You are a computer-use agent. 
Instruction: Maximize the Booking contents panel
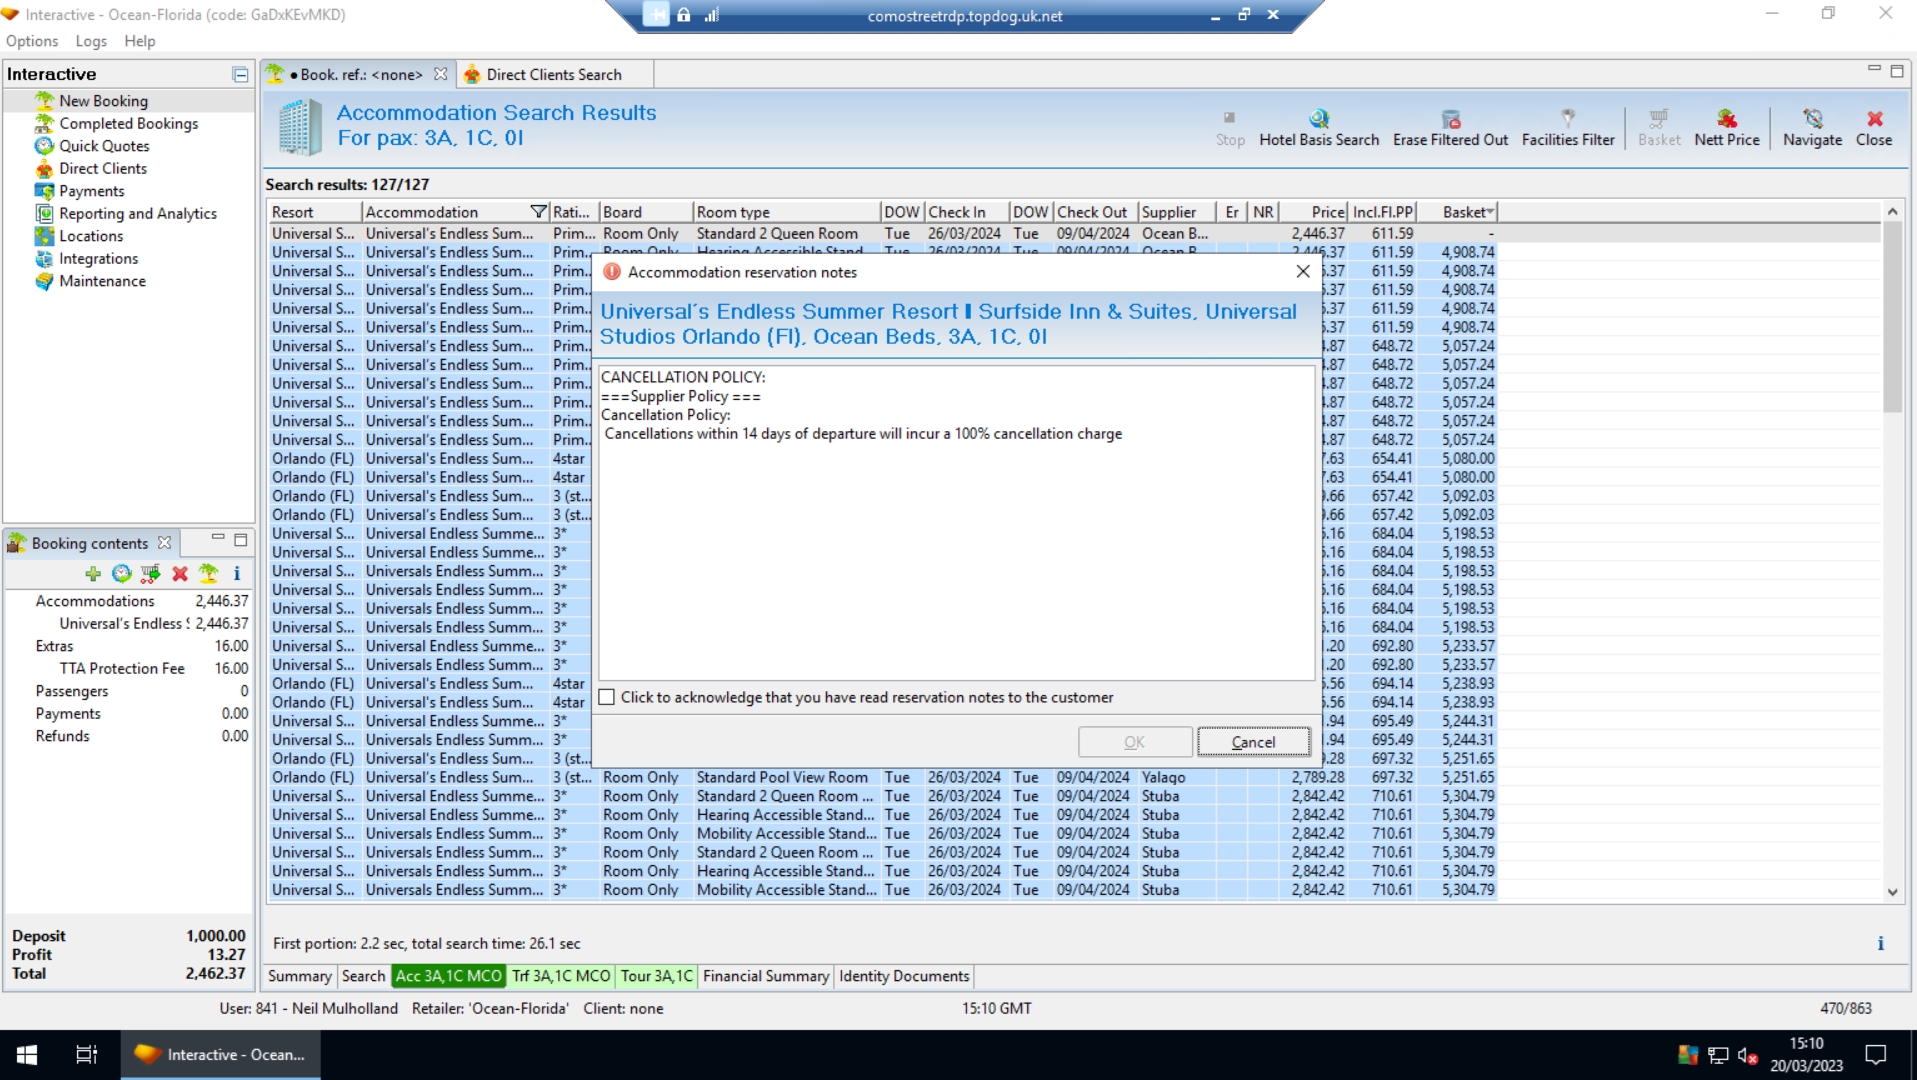(x=240, y=540)
